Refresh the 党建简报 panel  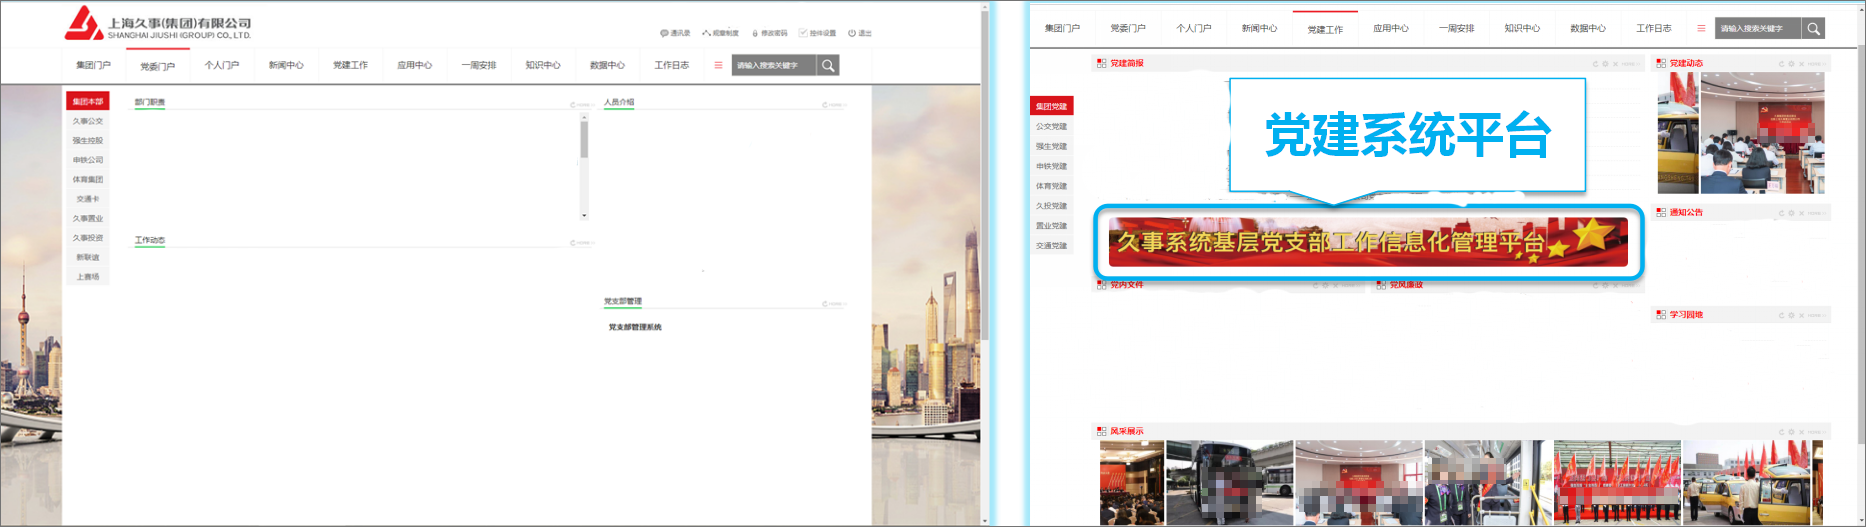click(1596, 64)
